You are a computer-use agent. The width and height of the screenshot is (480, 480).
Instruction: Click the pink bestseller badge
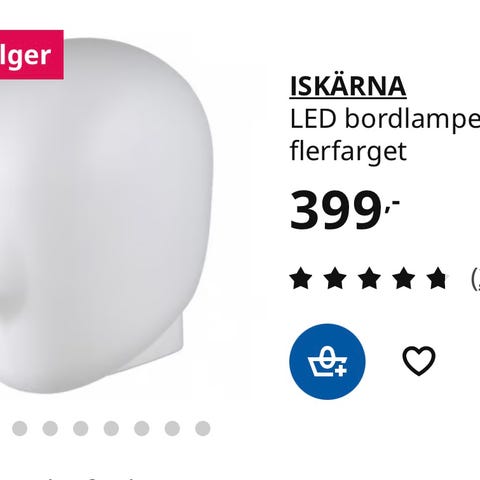point(32,55)
